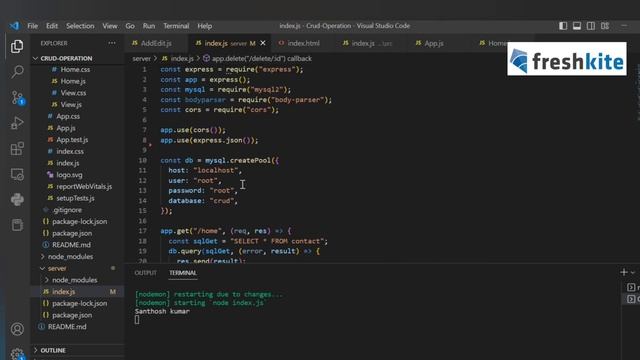Open the new terminal launch profile dropdown
The image size is (640, 360).
coord(633,272)
